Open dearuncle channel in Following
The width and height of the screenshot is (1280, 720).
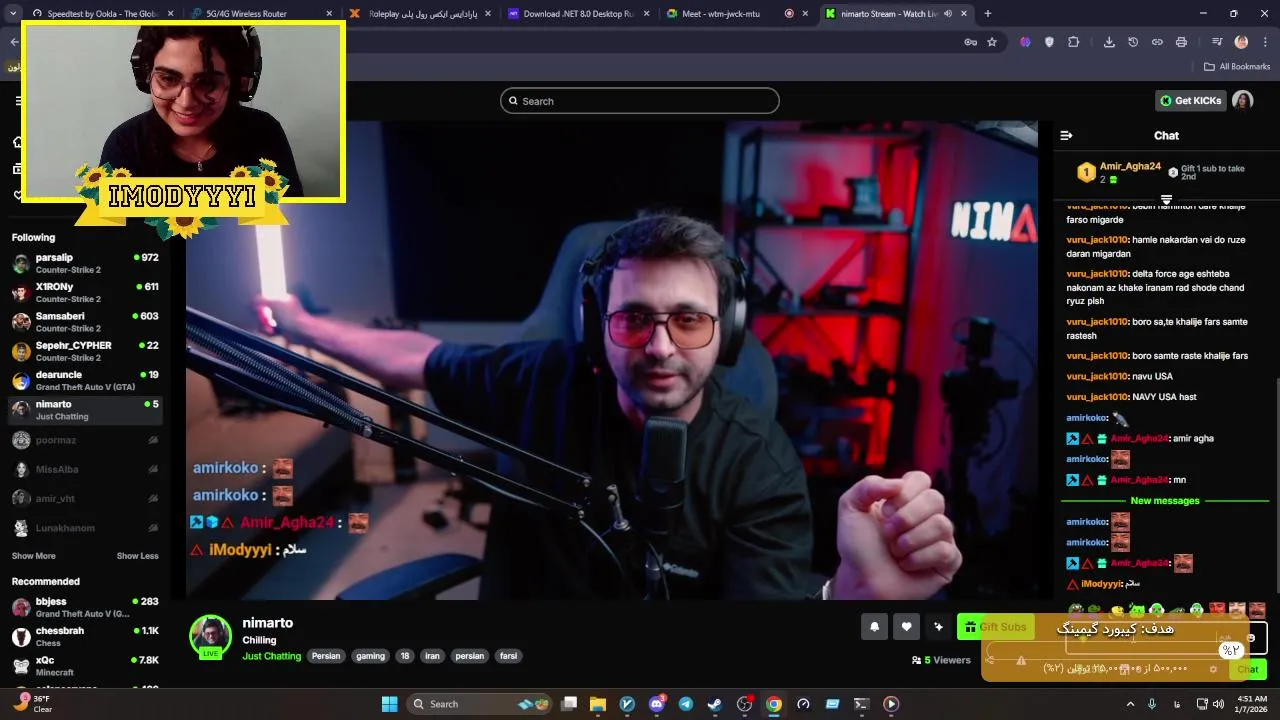pos(85,380)
